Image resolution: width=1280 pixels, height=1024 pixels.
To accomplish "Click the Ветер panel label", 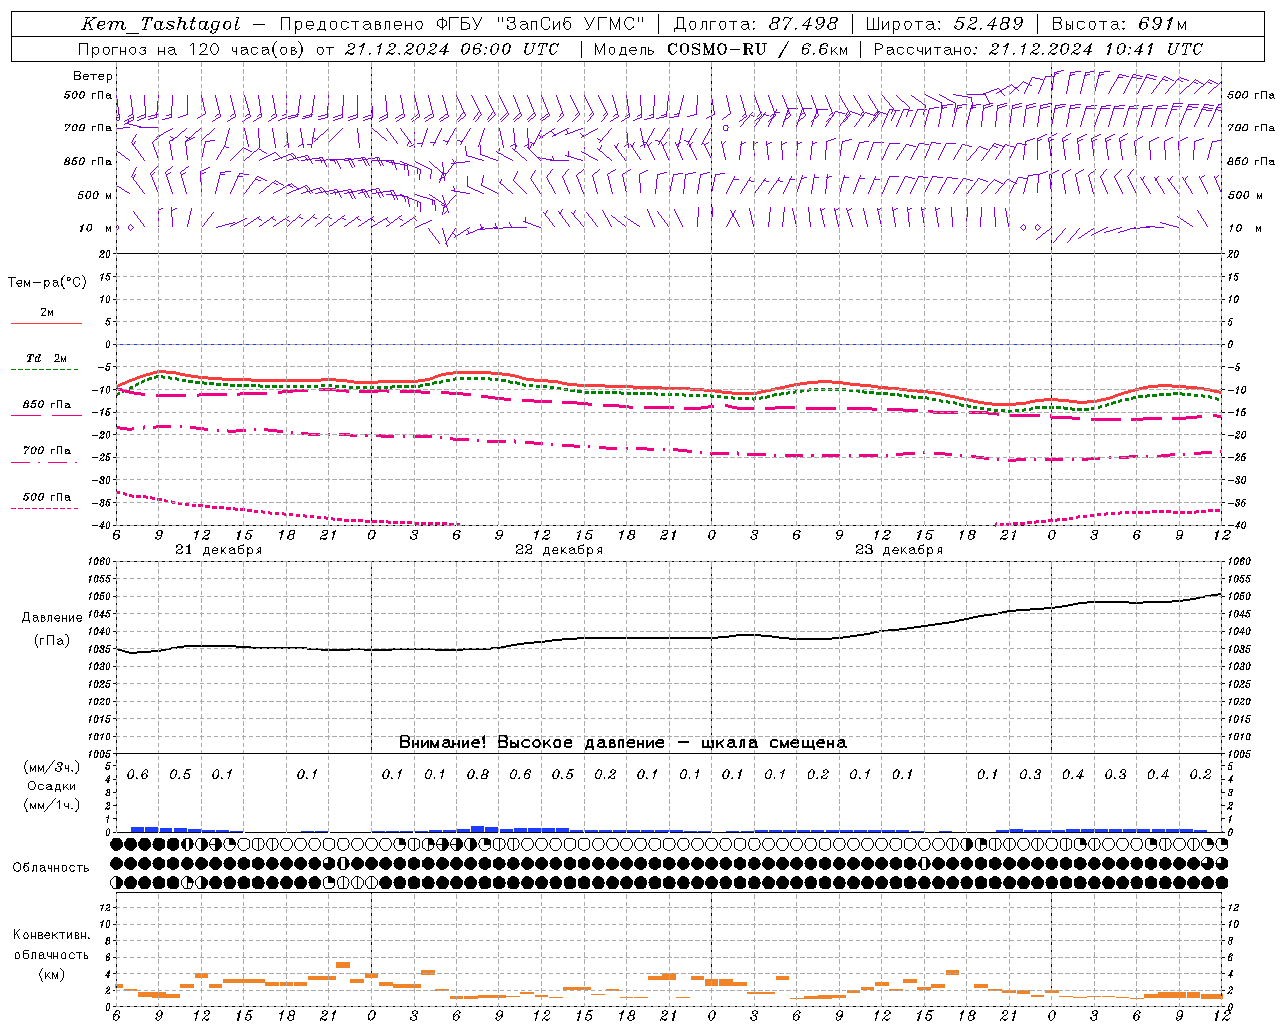I will point(92,76).
